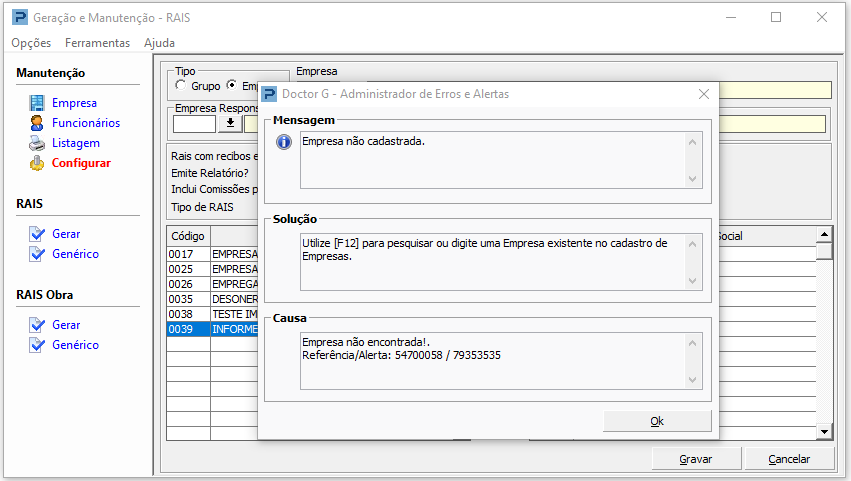
Task: Open the Listagem link
Action: (x=76, y=143)
